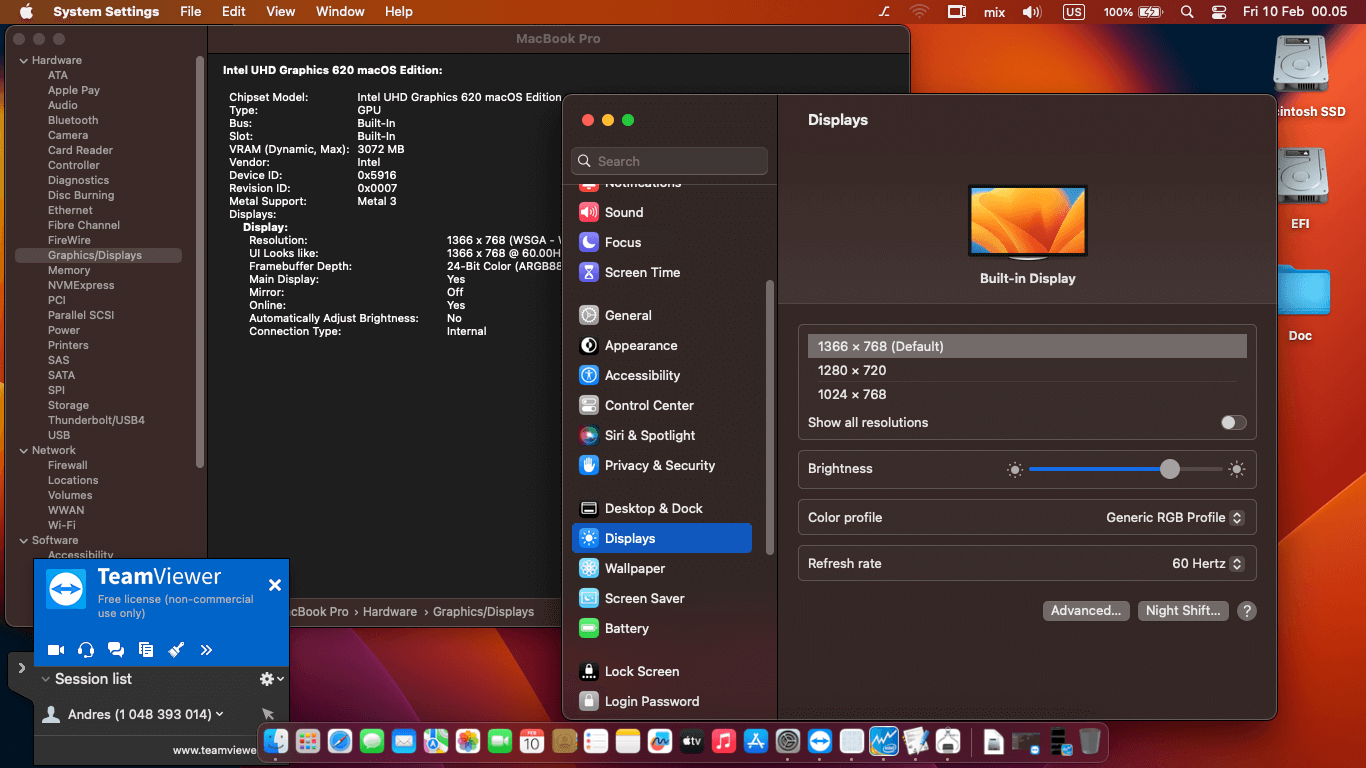Open TeamViewer file transfer documents icon
This screenshot has height=768, width=1366.
coord(146,650)
